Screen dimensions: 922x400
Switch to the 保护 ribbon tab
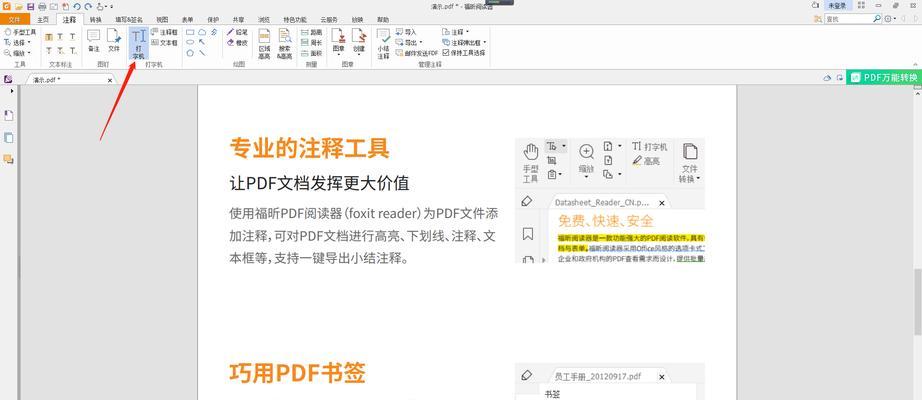point(213,19)
